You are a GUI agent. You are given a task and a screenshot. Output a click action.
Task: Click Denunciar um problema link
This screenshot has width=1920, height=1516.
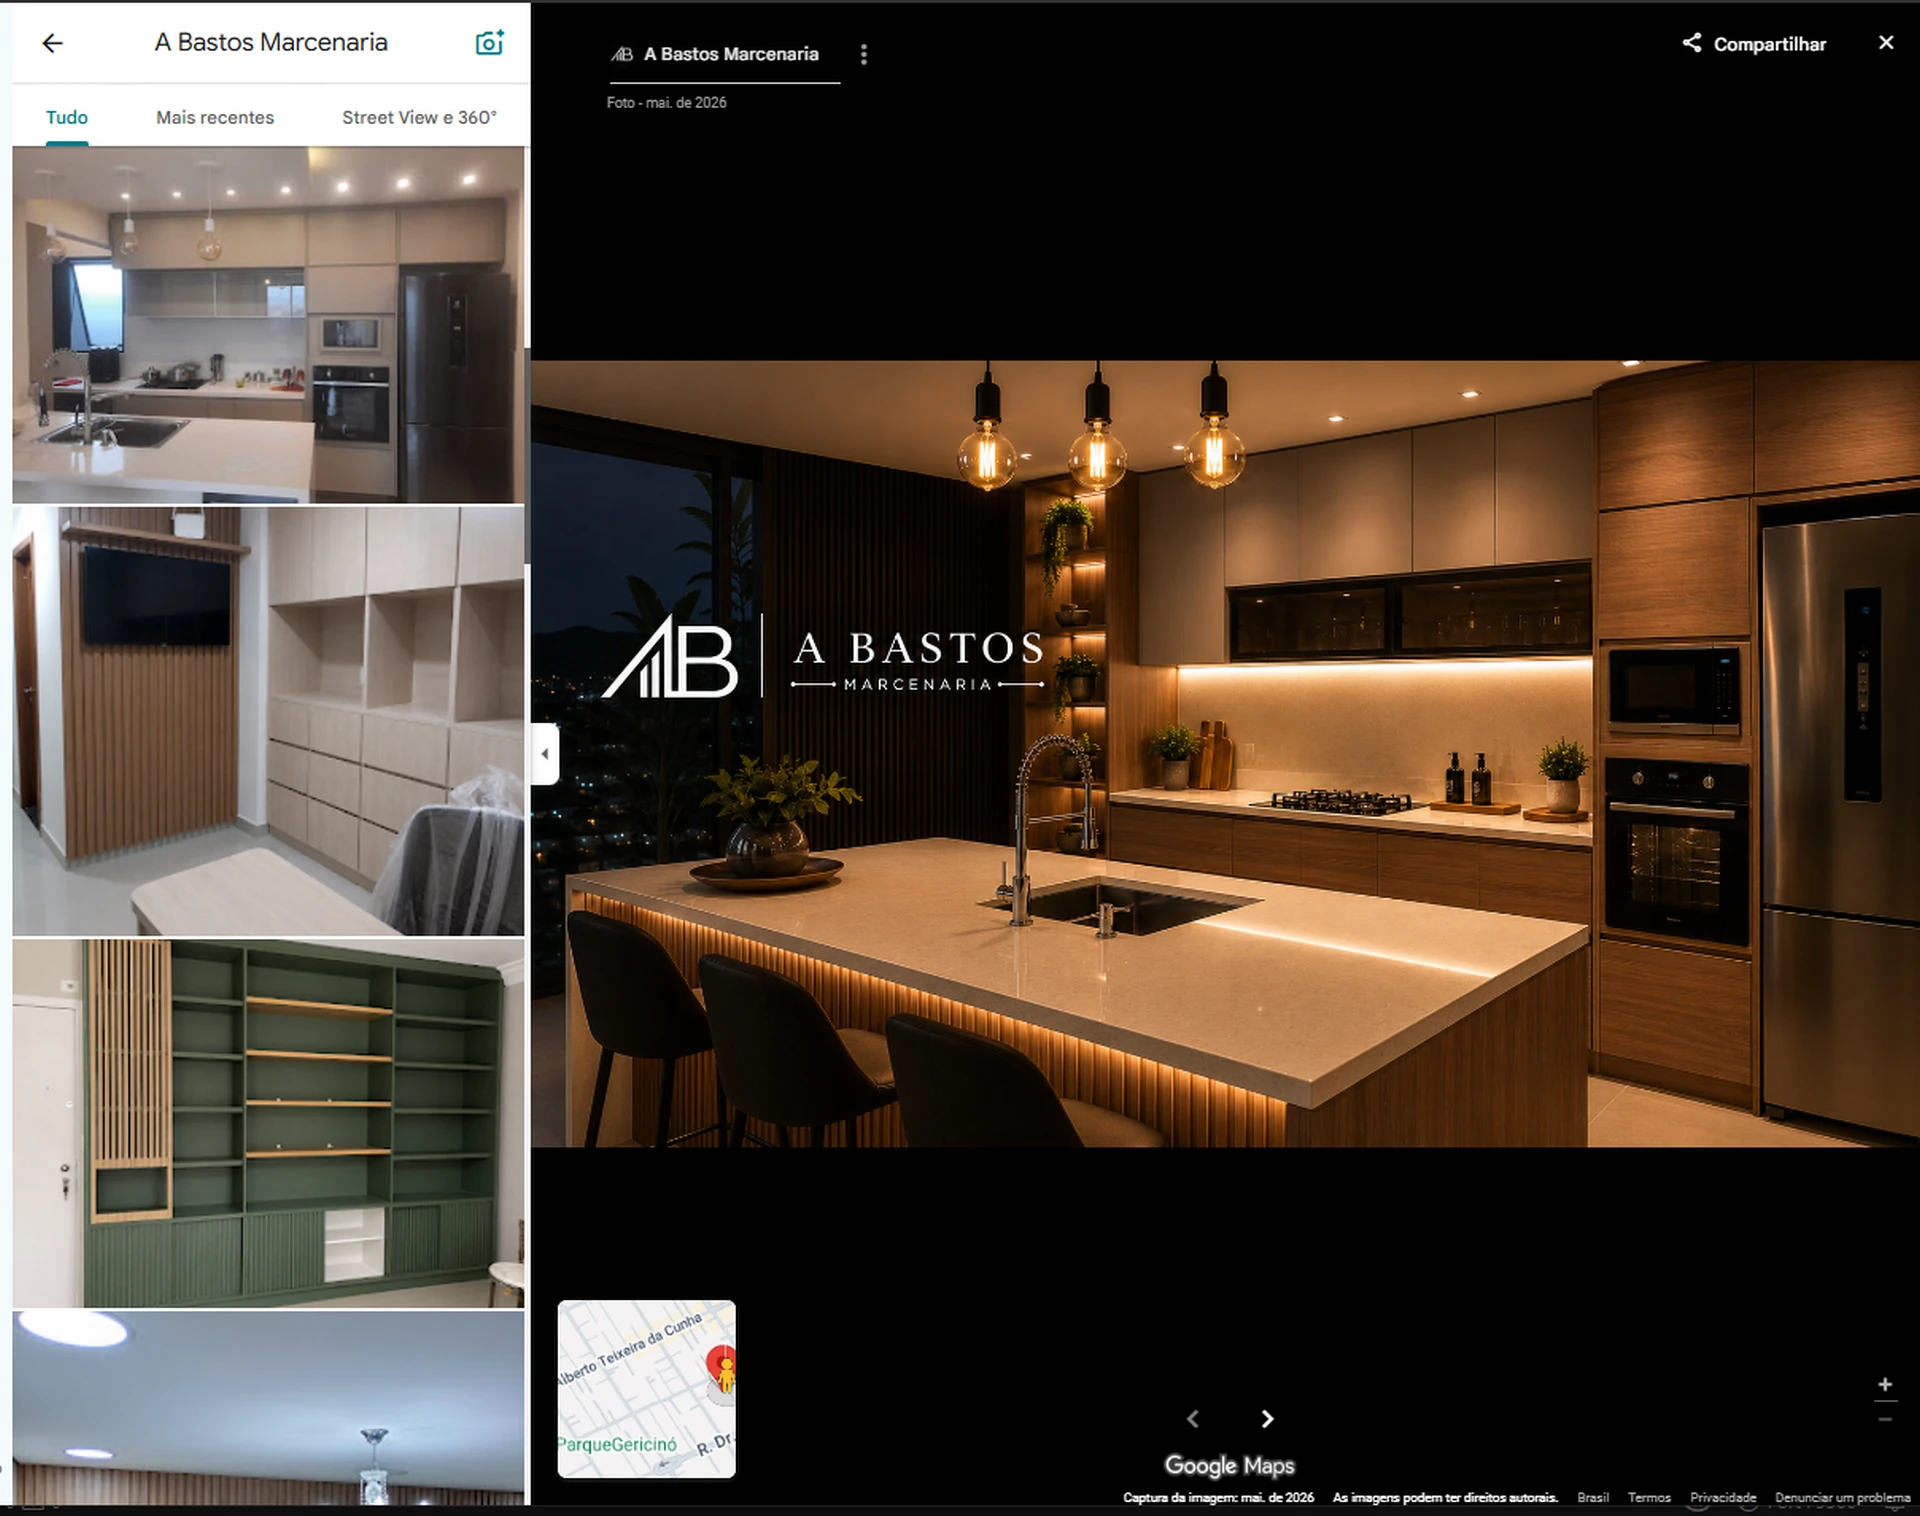tap(1842, 1497)
